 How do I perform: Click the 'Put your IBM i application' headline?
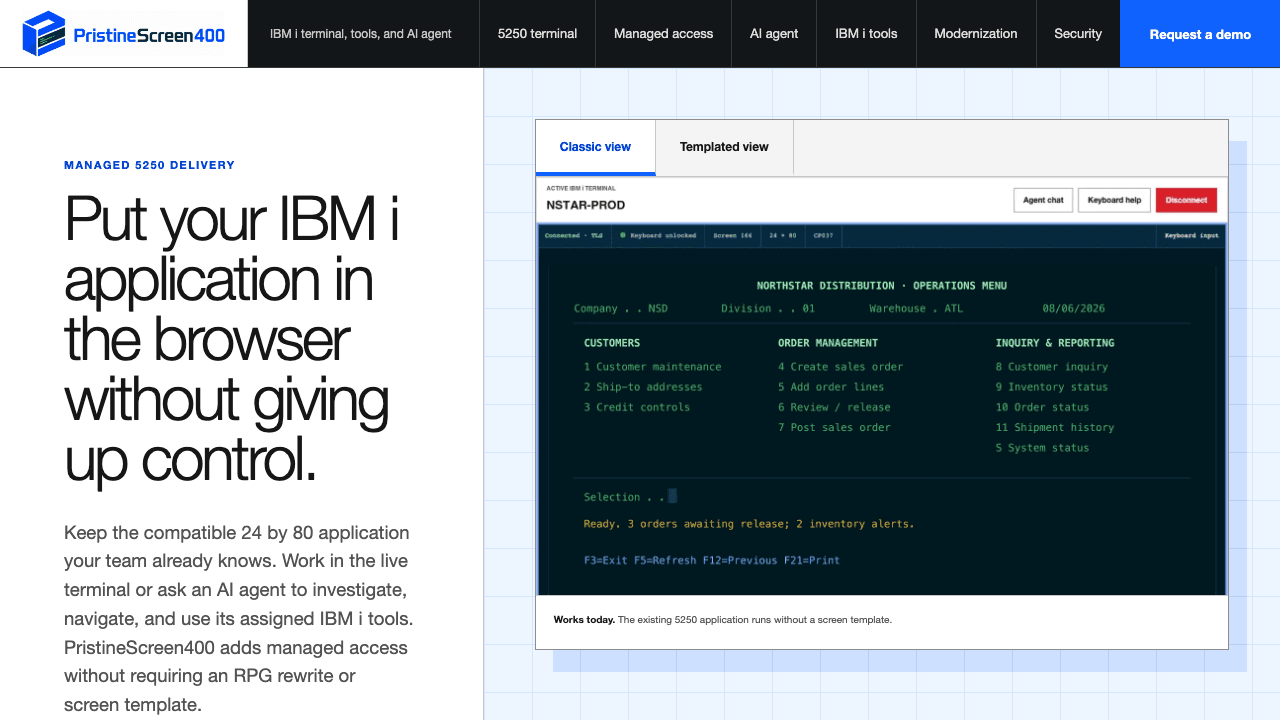(x=234, y=340)
